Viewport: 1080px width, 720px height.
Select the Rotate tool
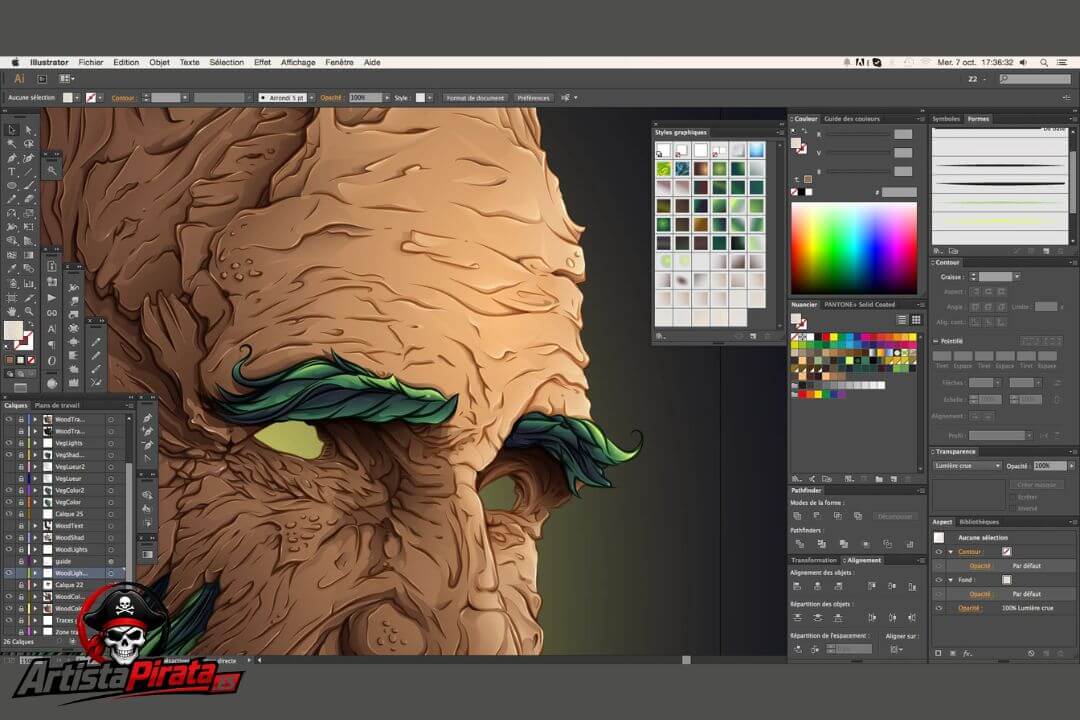pyautogui.click(x=12, y=214)
